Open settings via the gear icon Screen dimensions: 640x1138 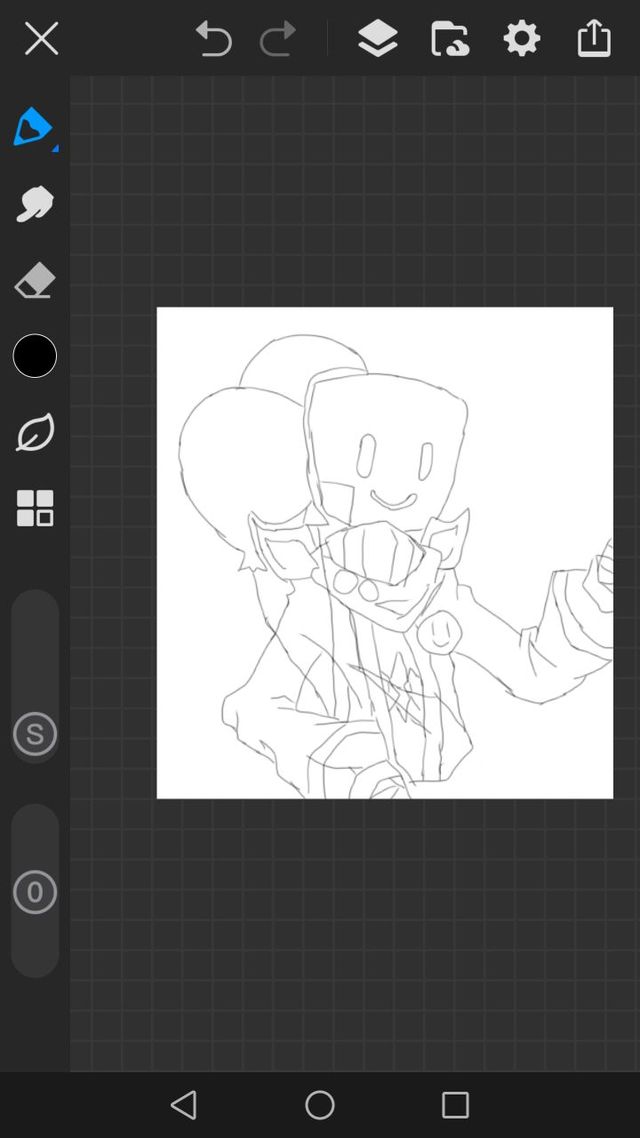(x=521, y=39)
